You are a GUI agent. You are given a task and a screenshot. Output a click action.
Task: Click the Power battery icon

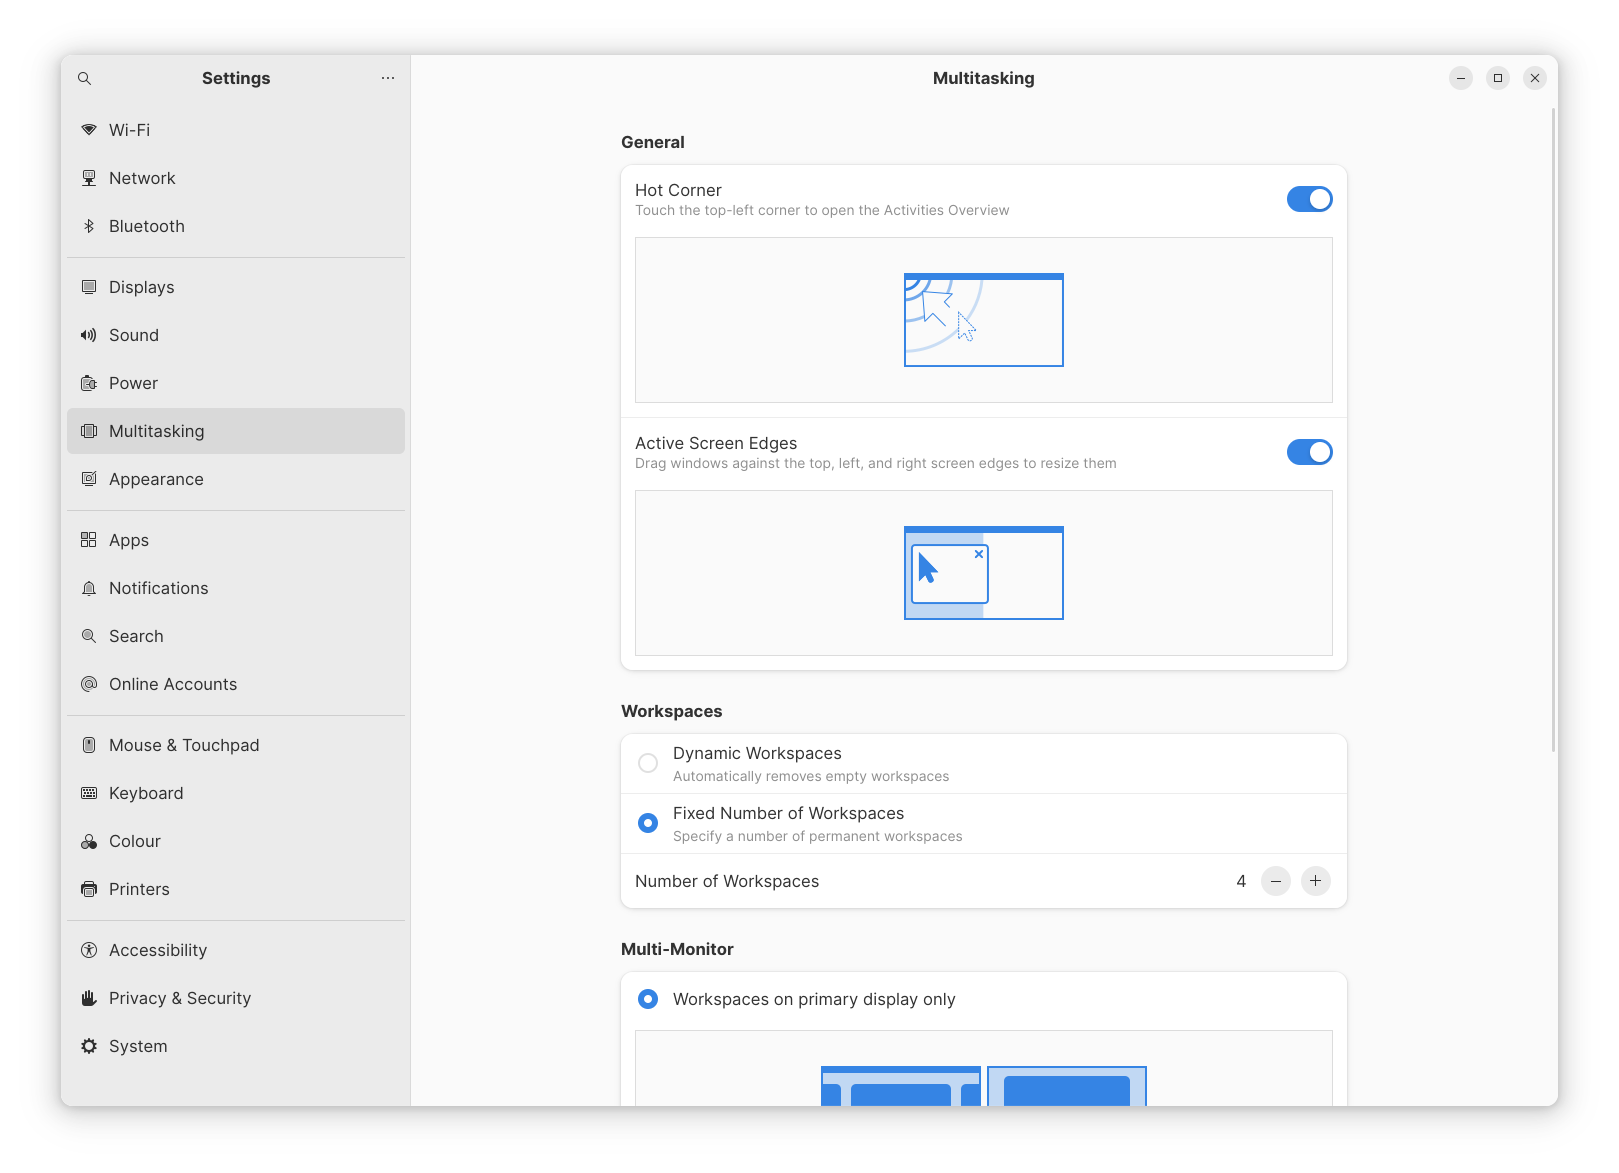tap(89, 383)
